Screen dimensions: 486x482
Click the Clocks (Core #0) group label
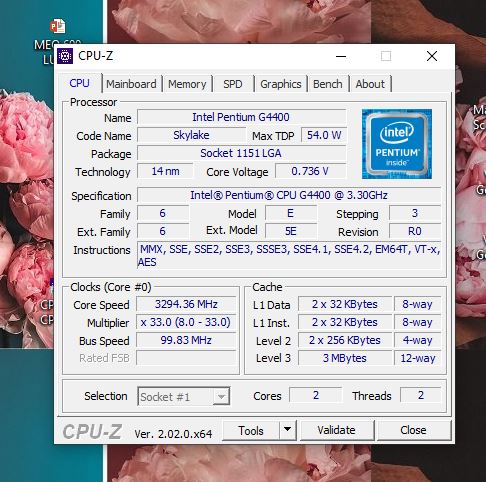click(x=111, y=287)
